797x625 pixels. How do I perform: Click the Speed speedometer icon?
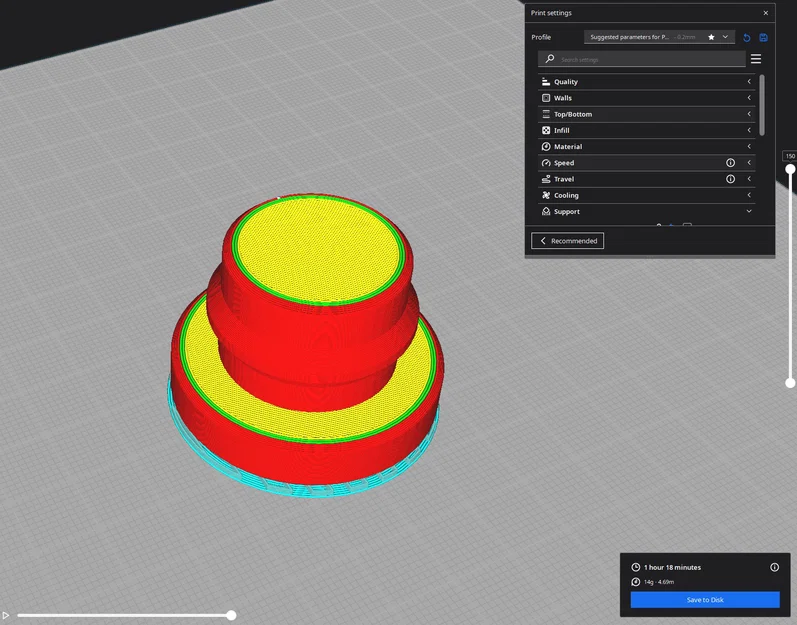[546, 163]
